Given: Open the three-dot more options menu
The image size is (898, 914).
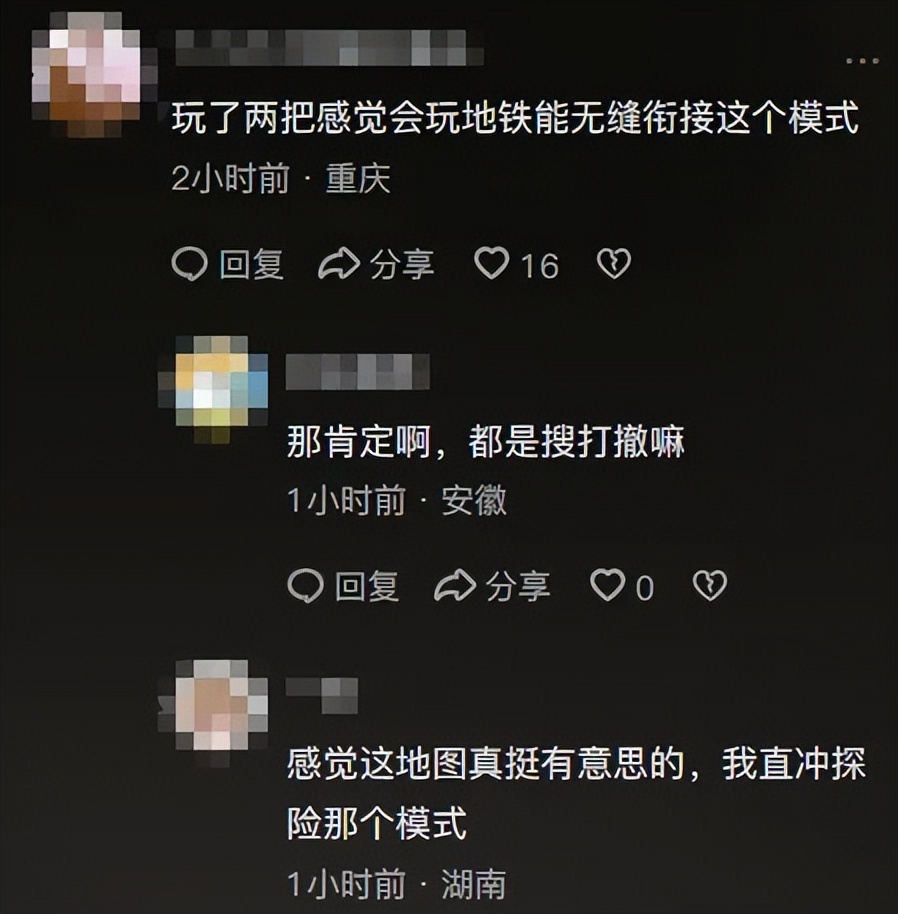Looking at the screenshot, I should click(x=862, y=61).
